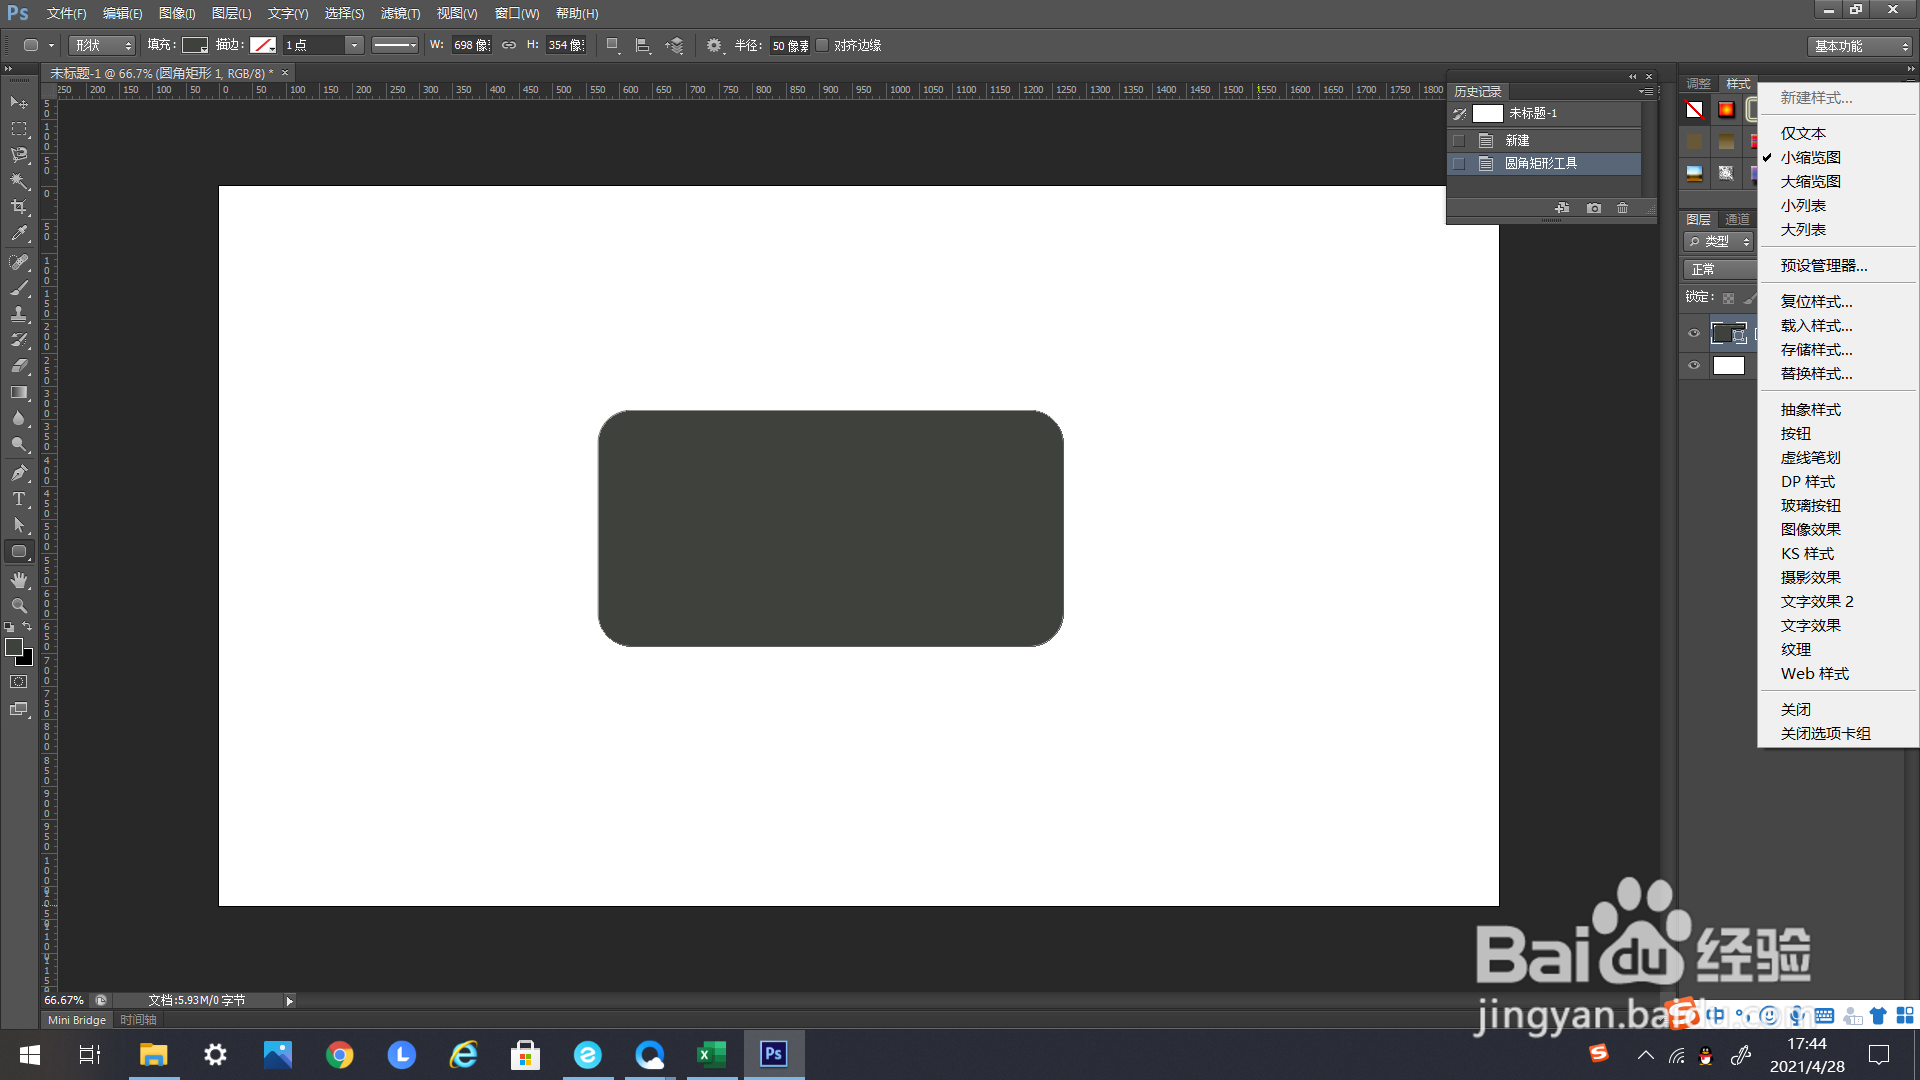The width and height of the screenshot is (1920, 1080).
Task: Select the Magic Wand tool
Action: pos(19,181)
